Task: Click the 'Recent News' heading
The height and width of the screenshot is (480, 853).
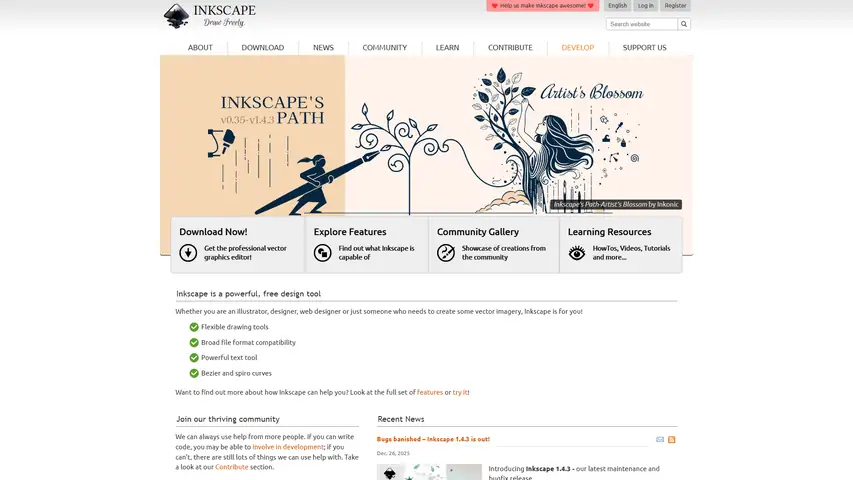Action: click(x=400, y=419)
